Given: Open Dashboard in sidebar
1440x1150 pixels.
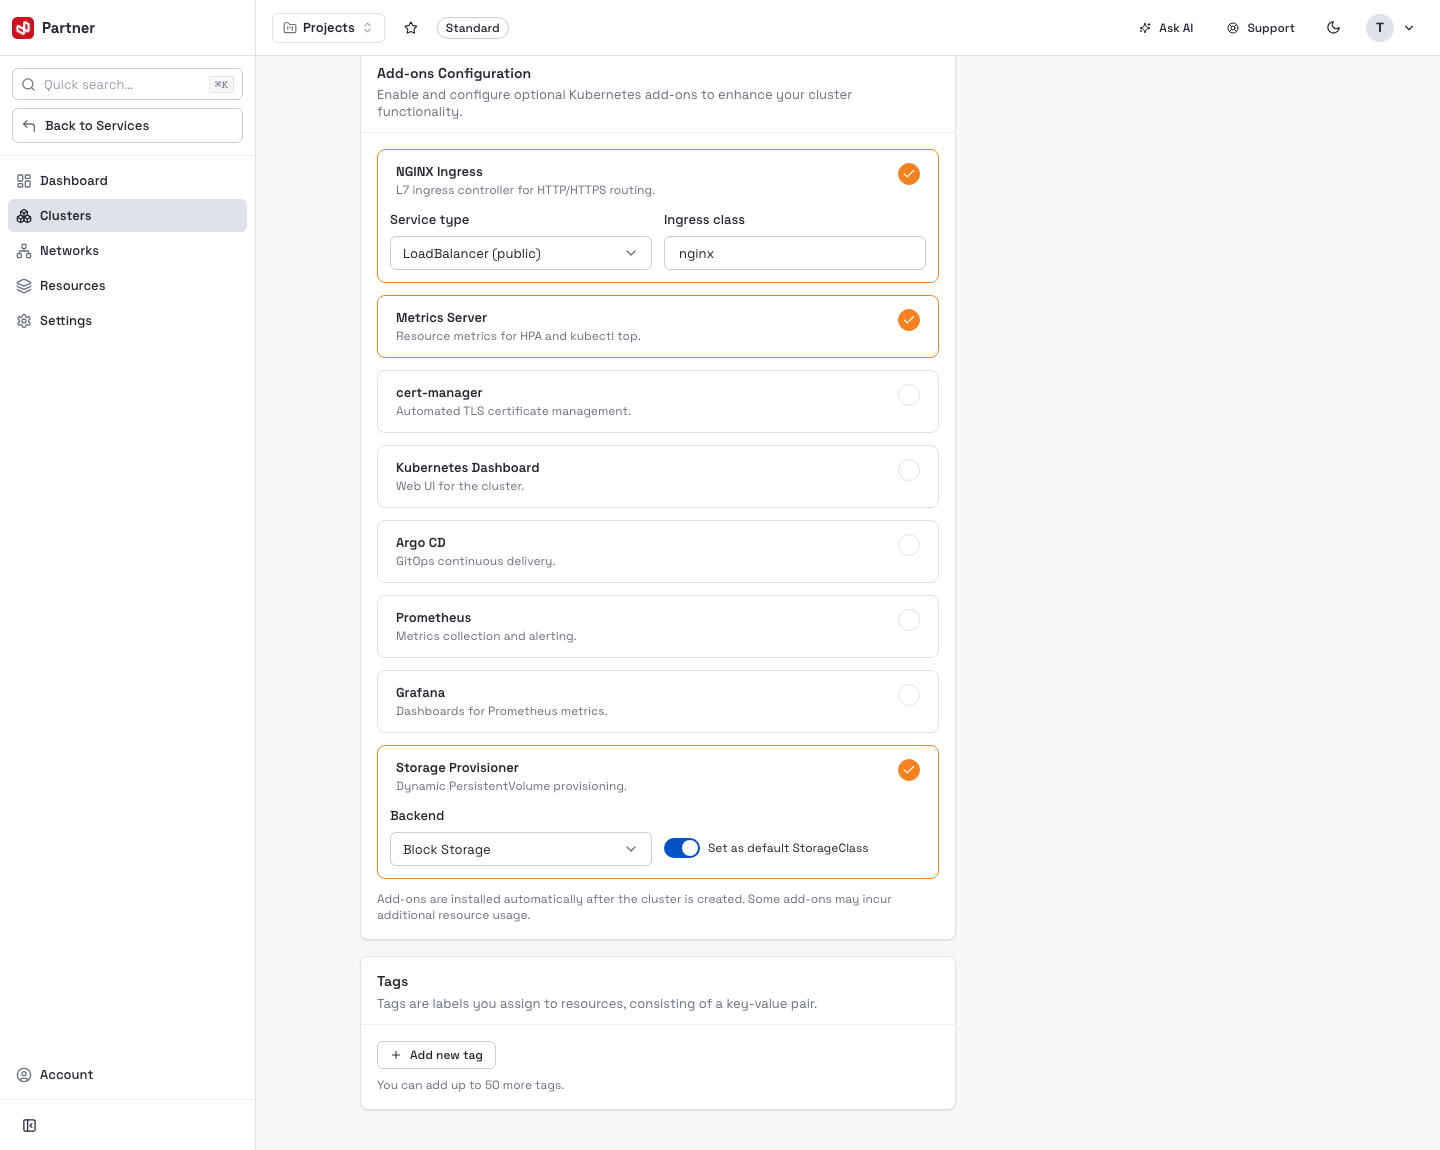Looking at the screenshot, I should point(127,181).
